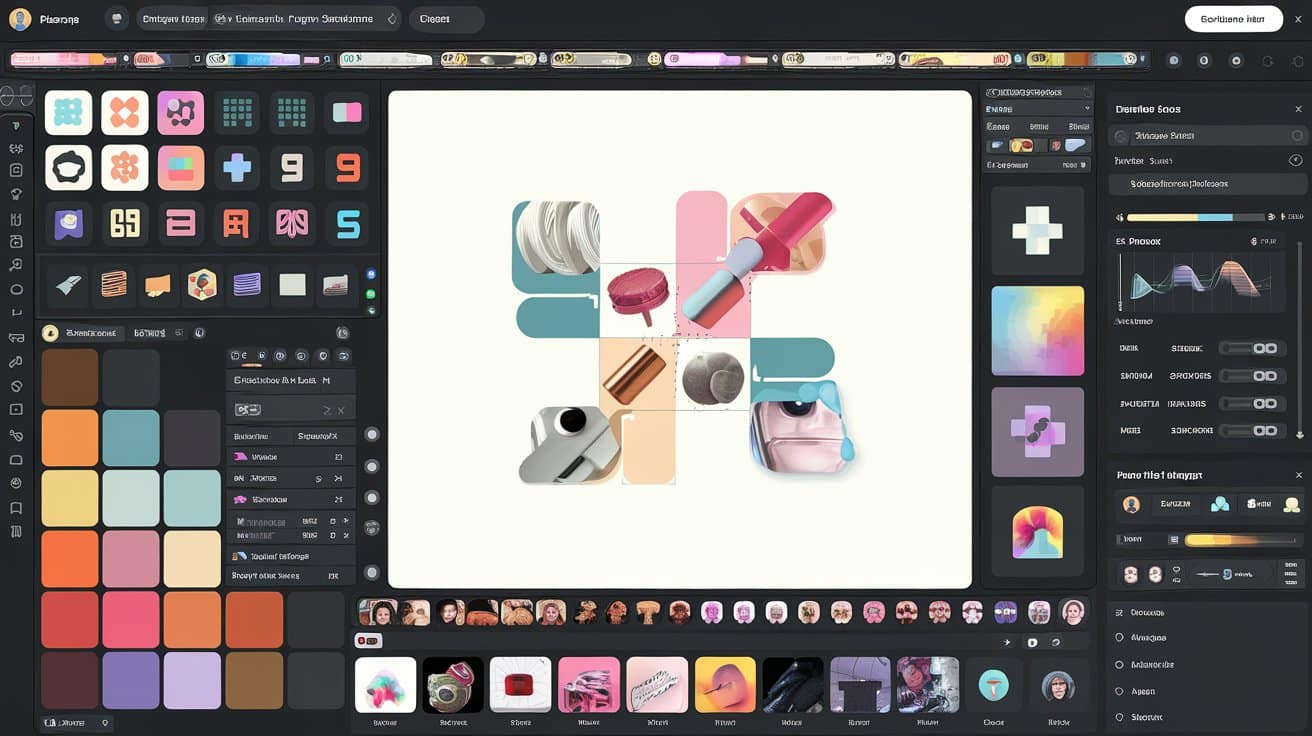Choose the blue S glyph tile
1312x736 pixels.
[x=347, y=223]
